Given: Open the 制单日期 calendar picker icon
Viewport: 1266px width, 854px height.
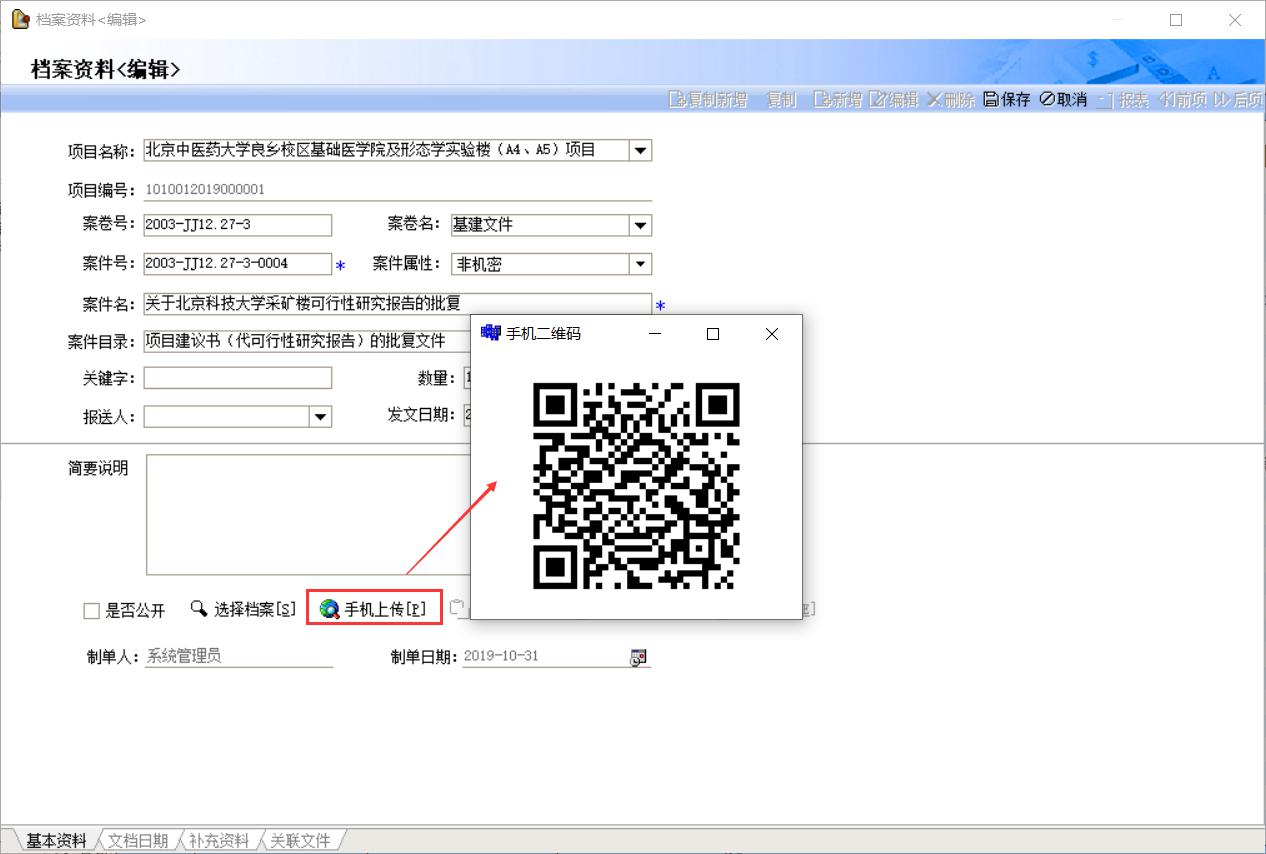Looking at the screenshot, I should pyautogui.click(x=637, y=657).
